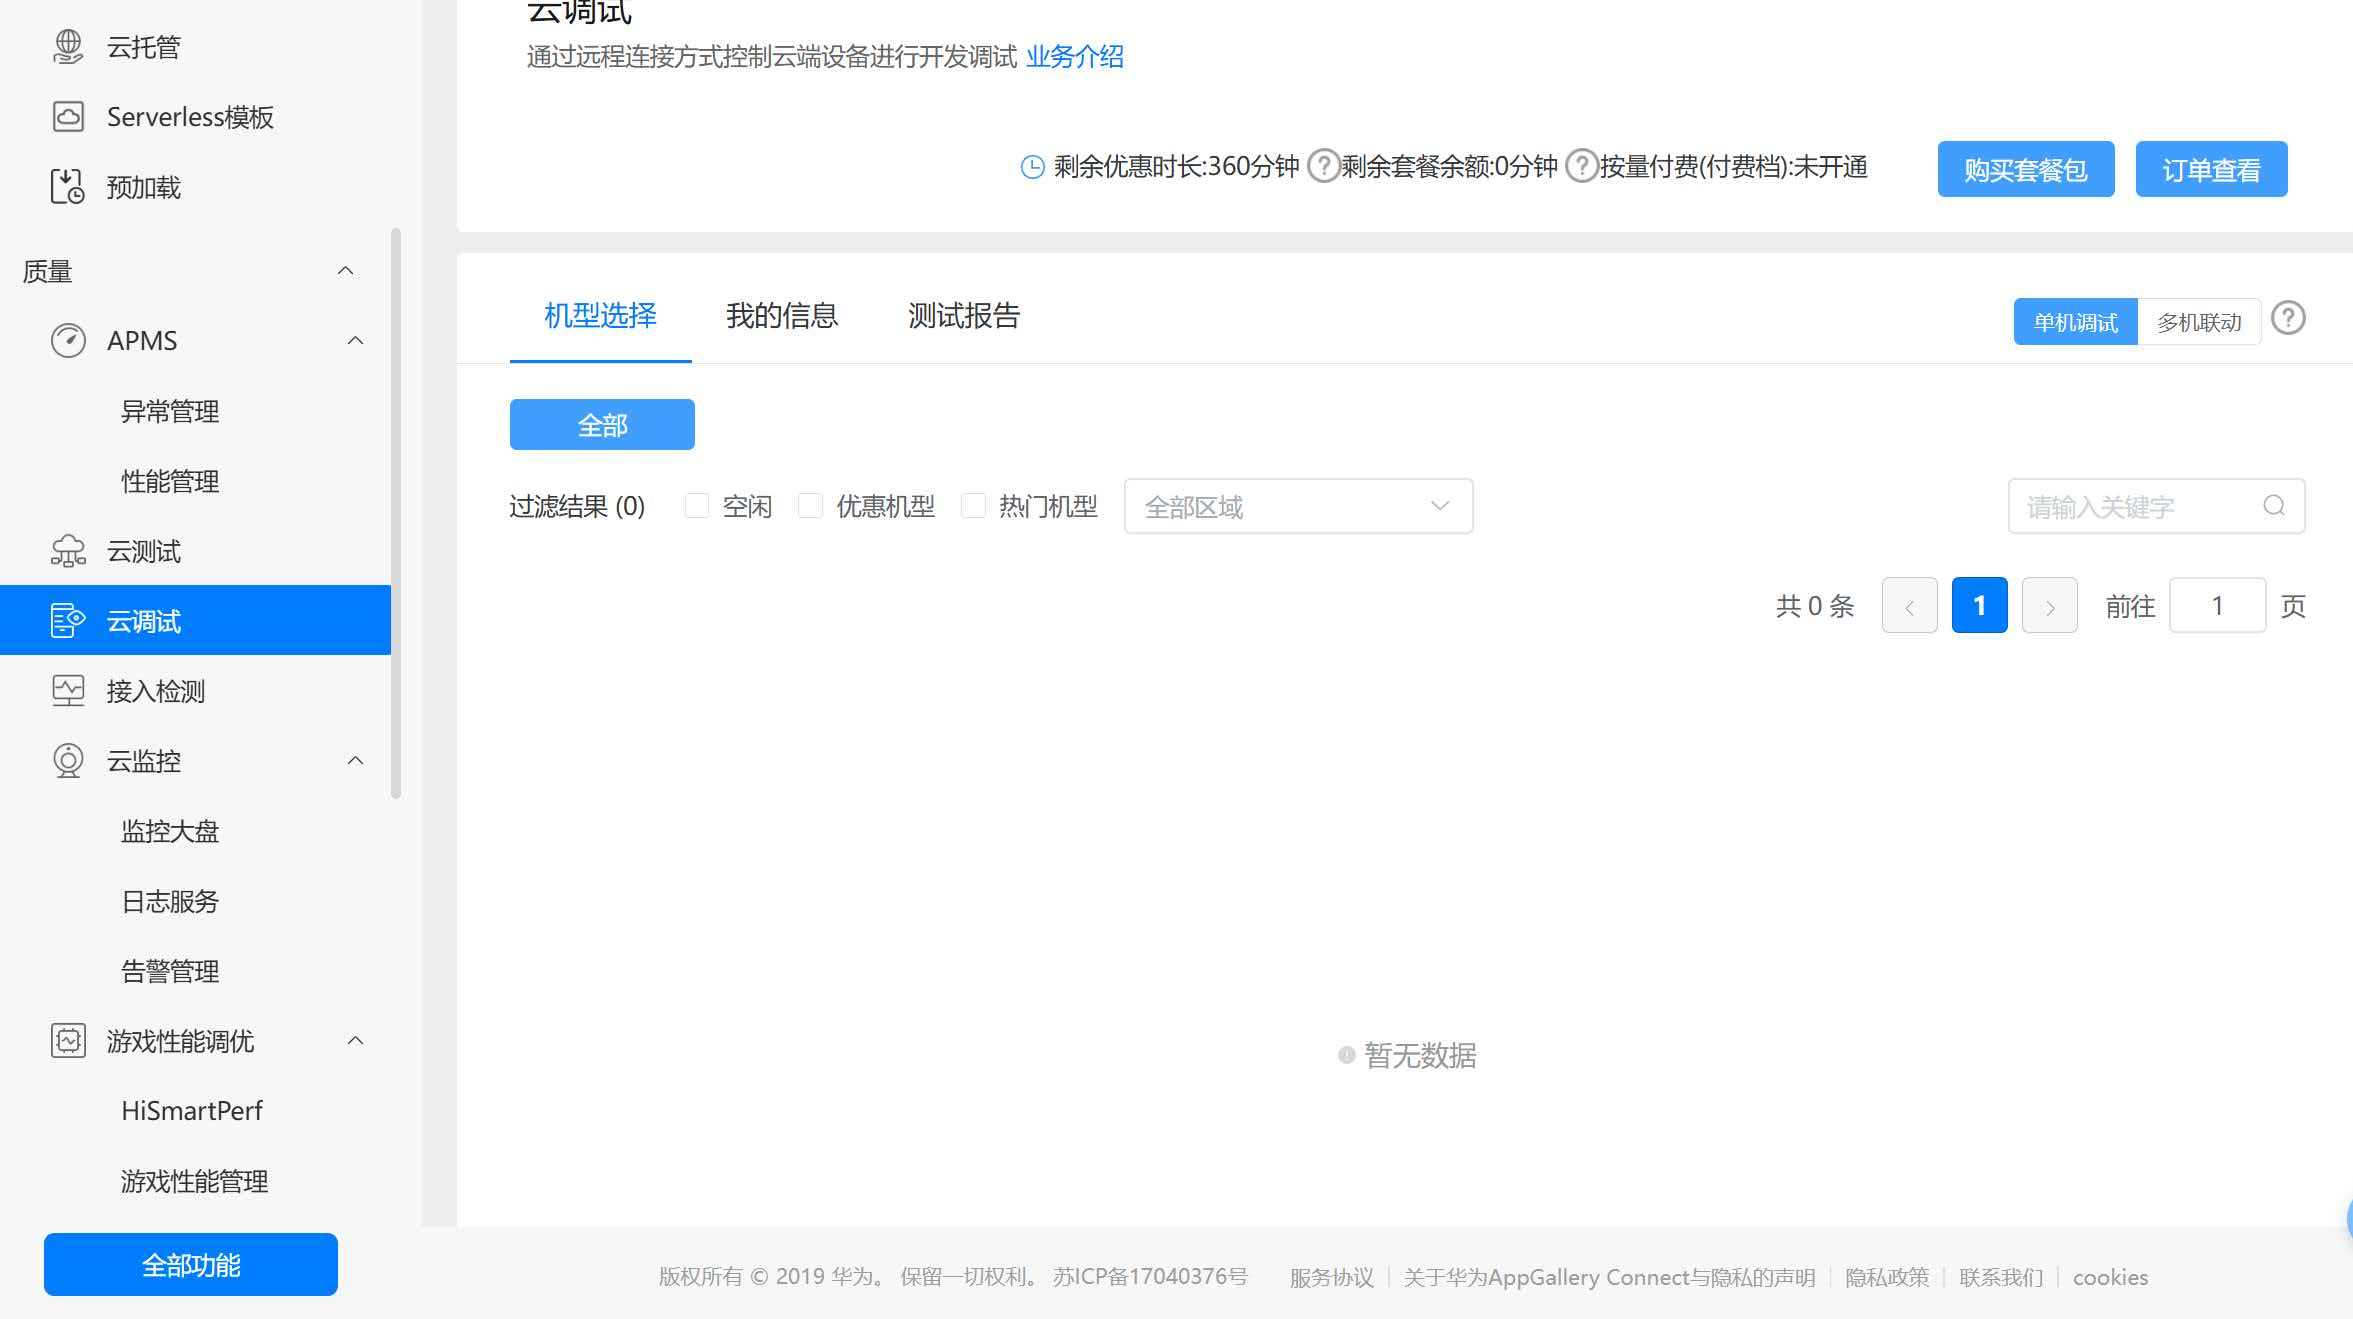The height and width of the screenshot is (1319, 2353).
Task: Switch to 我的信息 tab
Action: [x=781, y=316]
